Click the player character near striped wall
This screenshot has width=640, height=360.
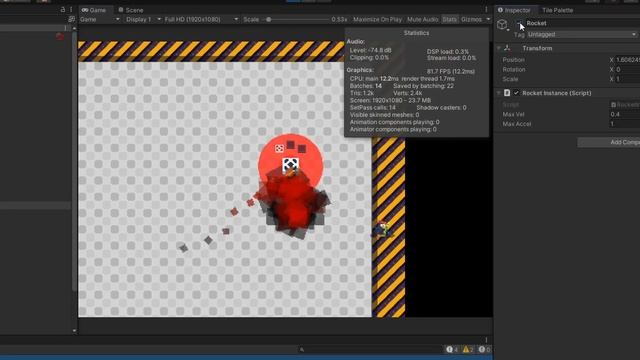381,229
